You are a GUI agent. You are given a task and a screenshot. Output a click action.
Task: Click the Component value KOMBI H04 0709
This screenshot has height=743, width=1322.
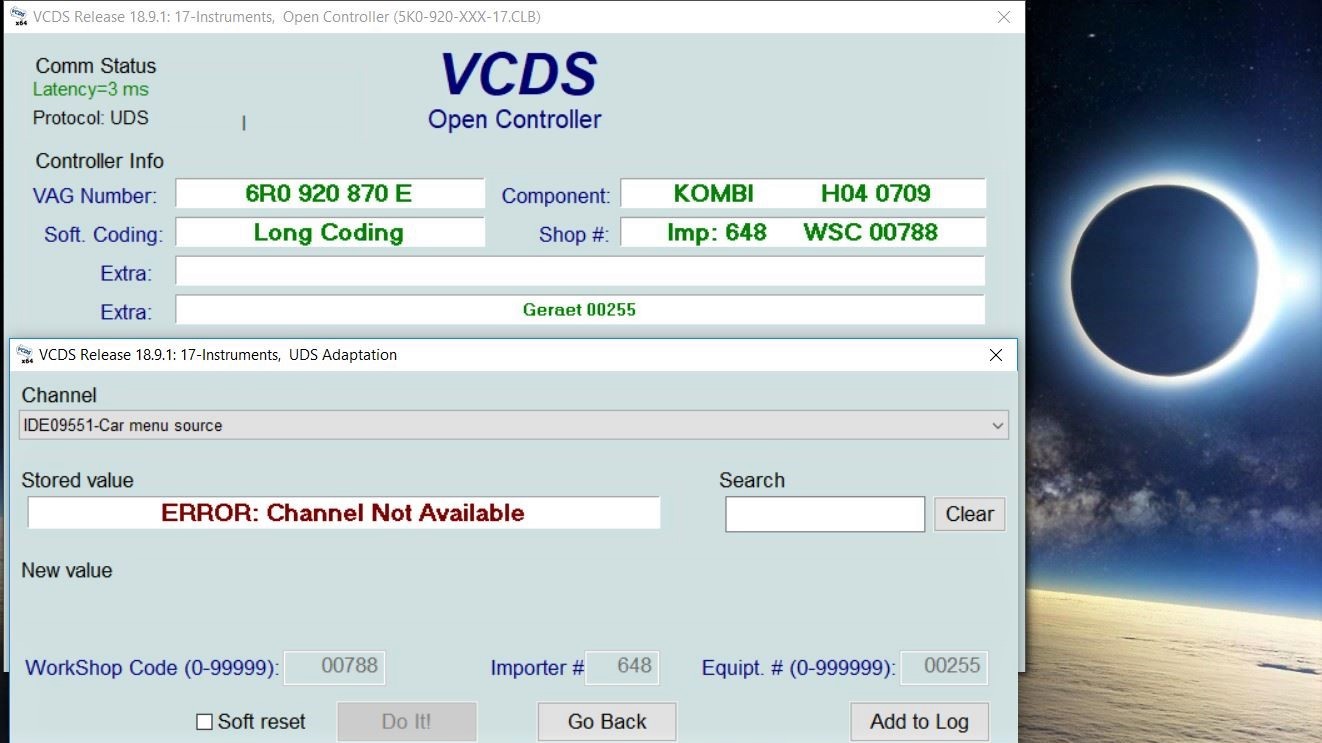pos(802,194)
